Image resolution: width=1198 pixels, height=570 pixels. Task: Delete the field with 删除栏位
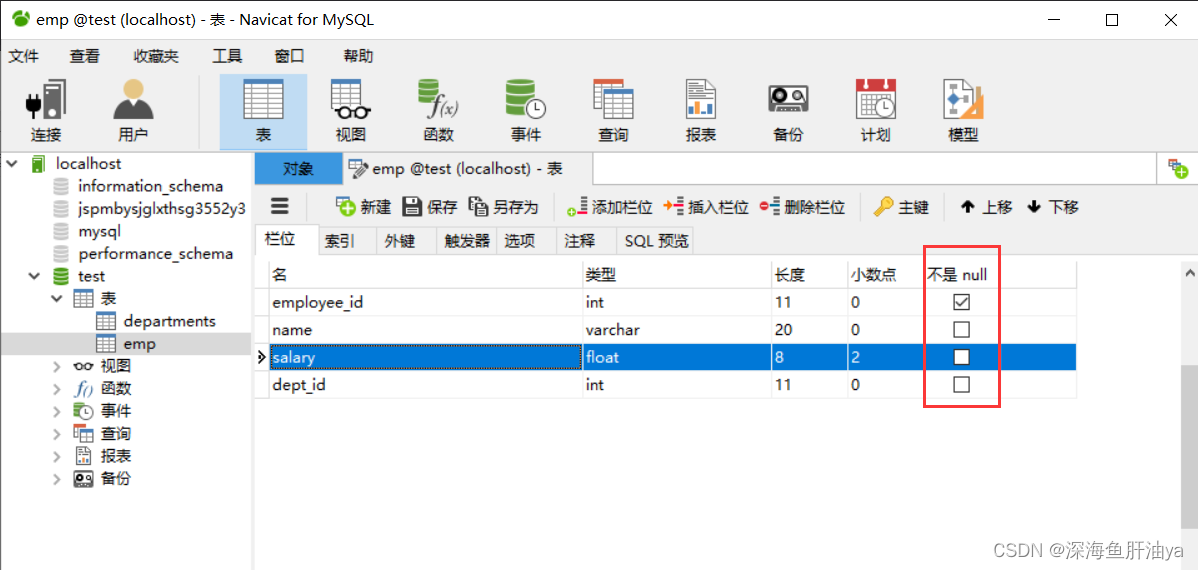pyautogui.click(x=802, y=206)
